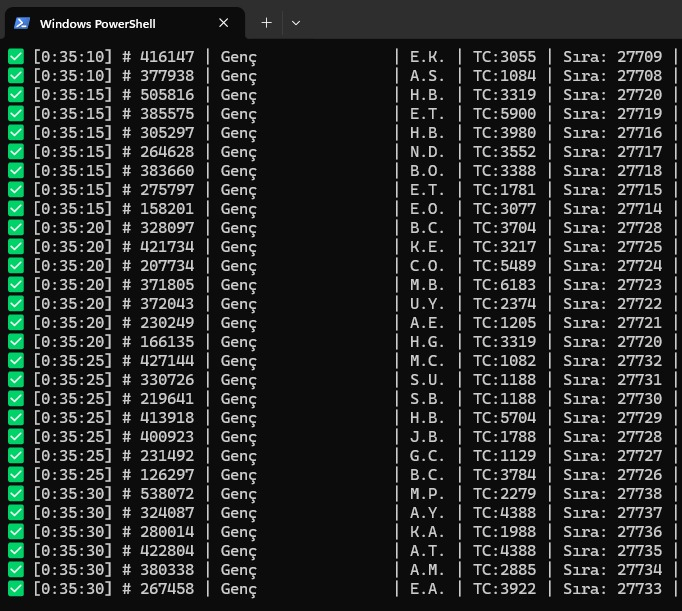
Task: Click the value TC:6183
Action: (505, 284)
